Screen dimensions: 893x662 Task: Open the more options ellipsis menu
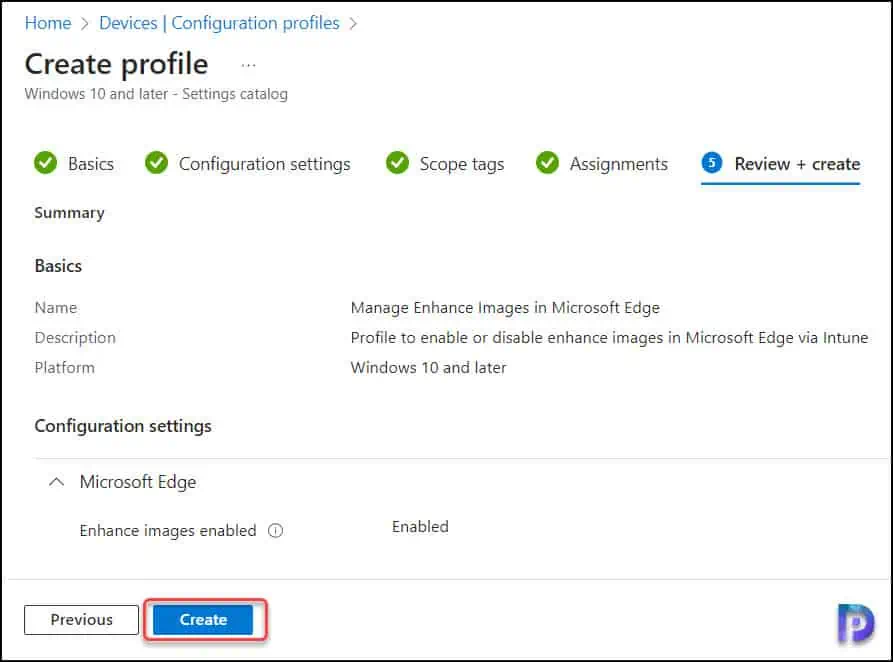[248, 65]
